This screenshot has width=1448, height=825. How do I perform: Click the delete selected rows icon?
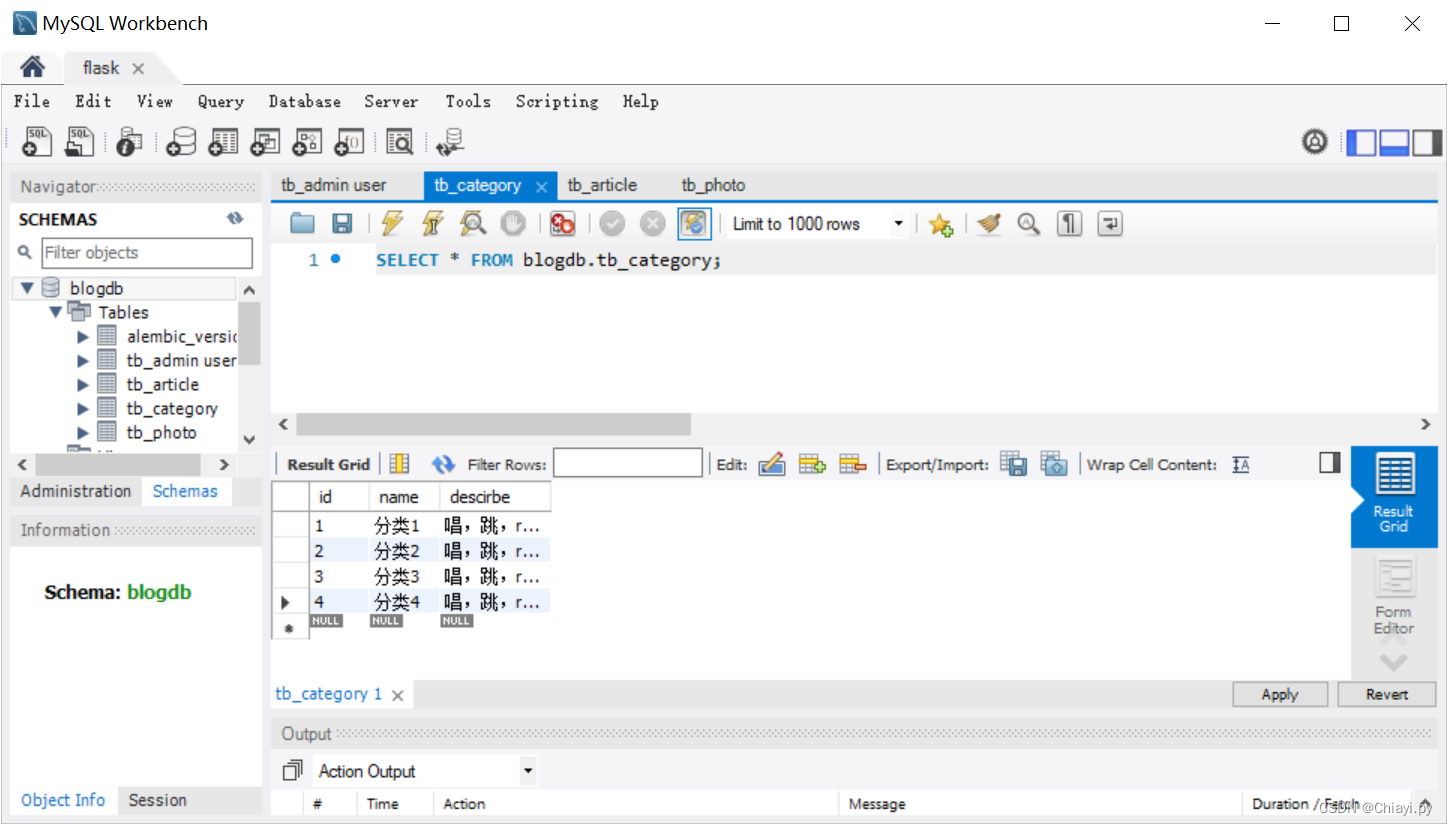tap(852, 464)
